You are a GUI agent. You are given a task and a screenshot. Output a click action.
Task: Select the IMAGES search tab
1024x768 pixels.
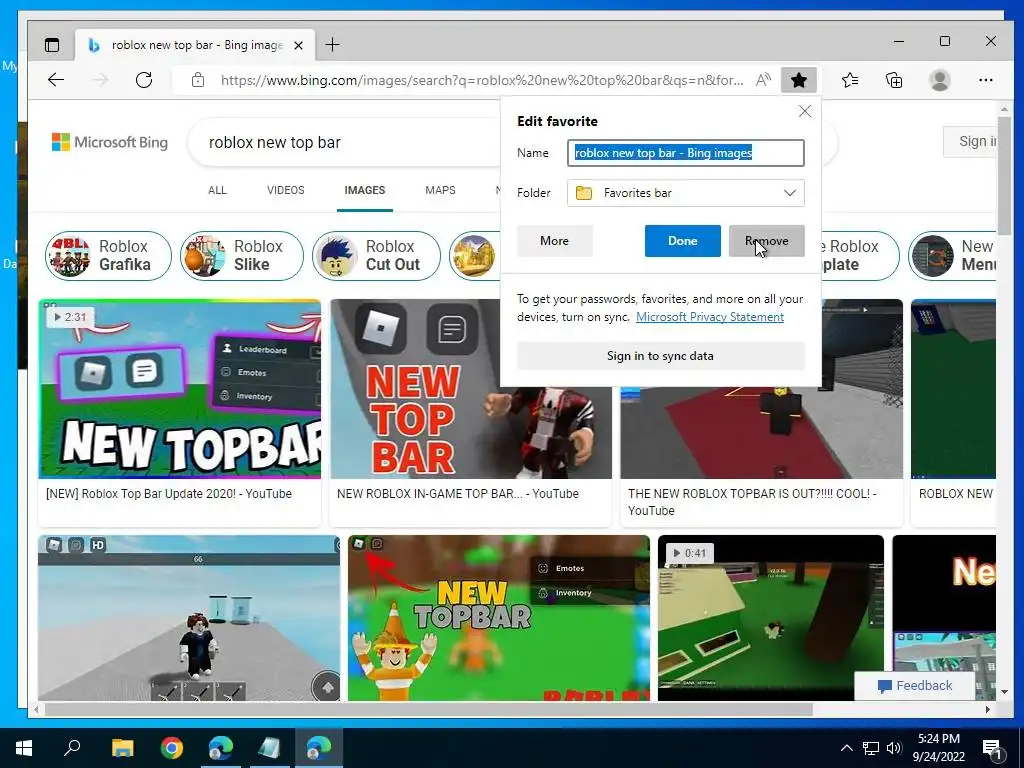(364, 190)
